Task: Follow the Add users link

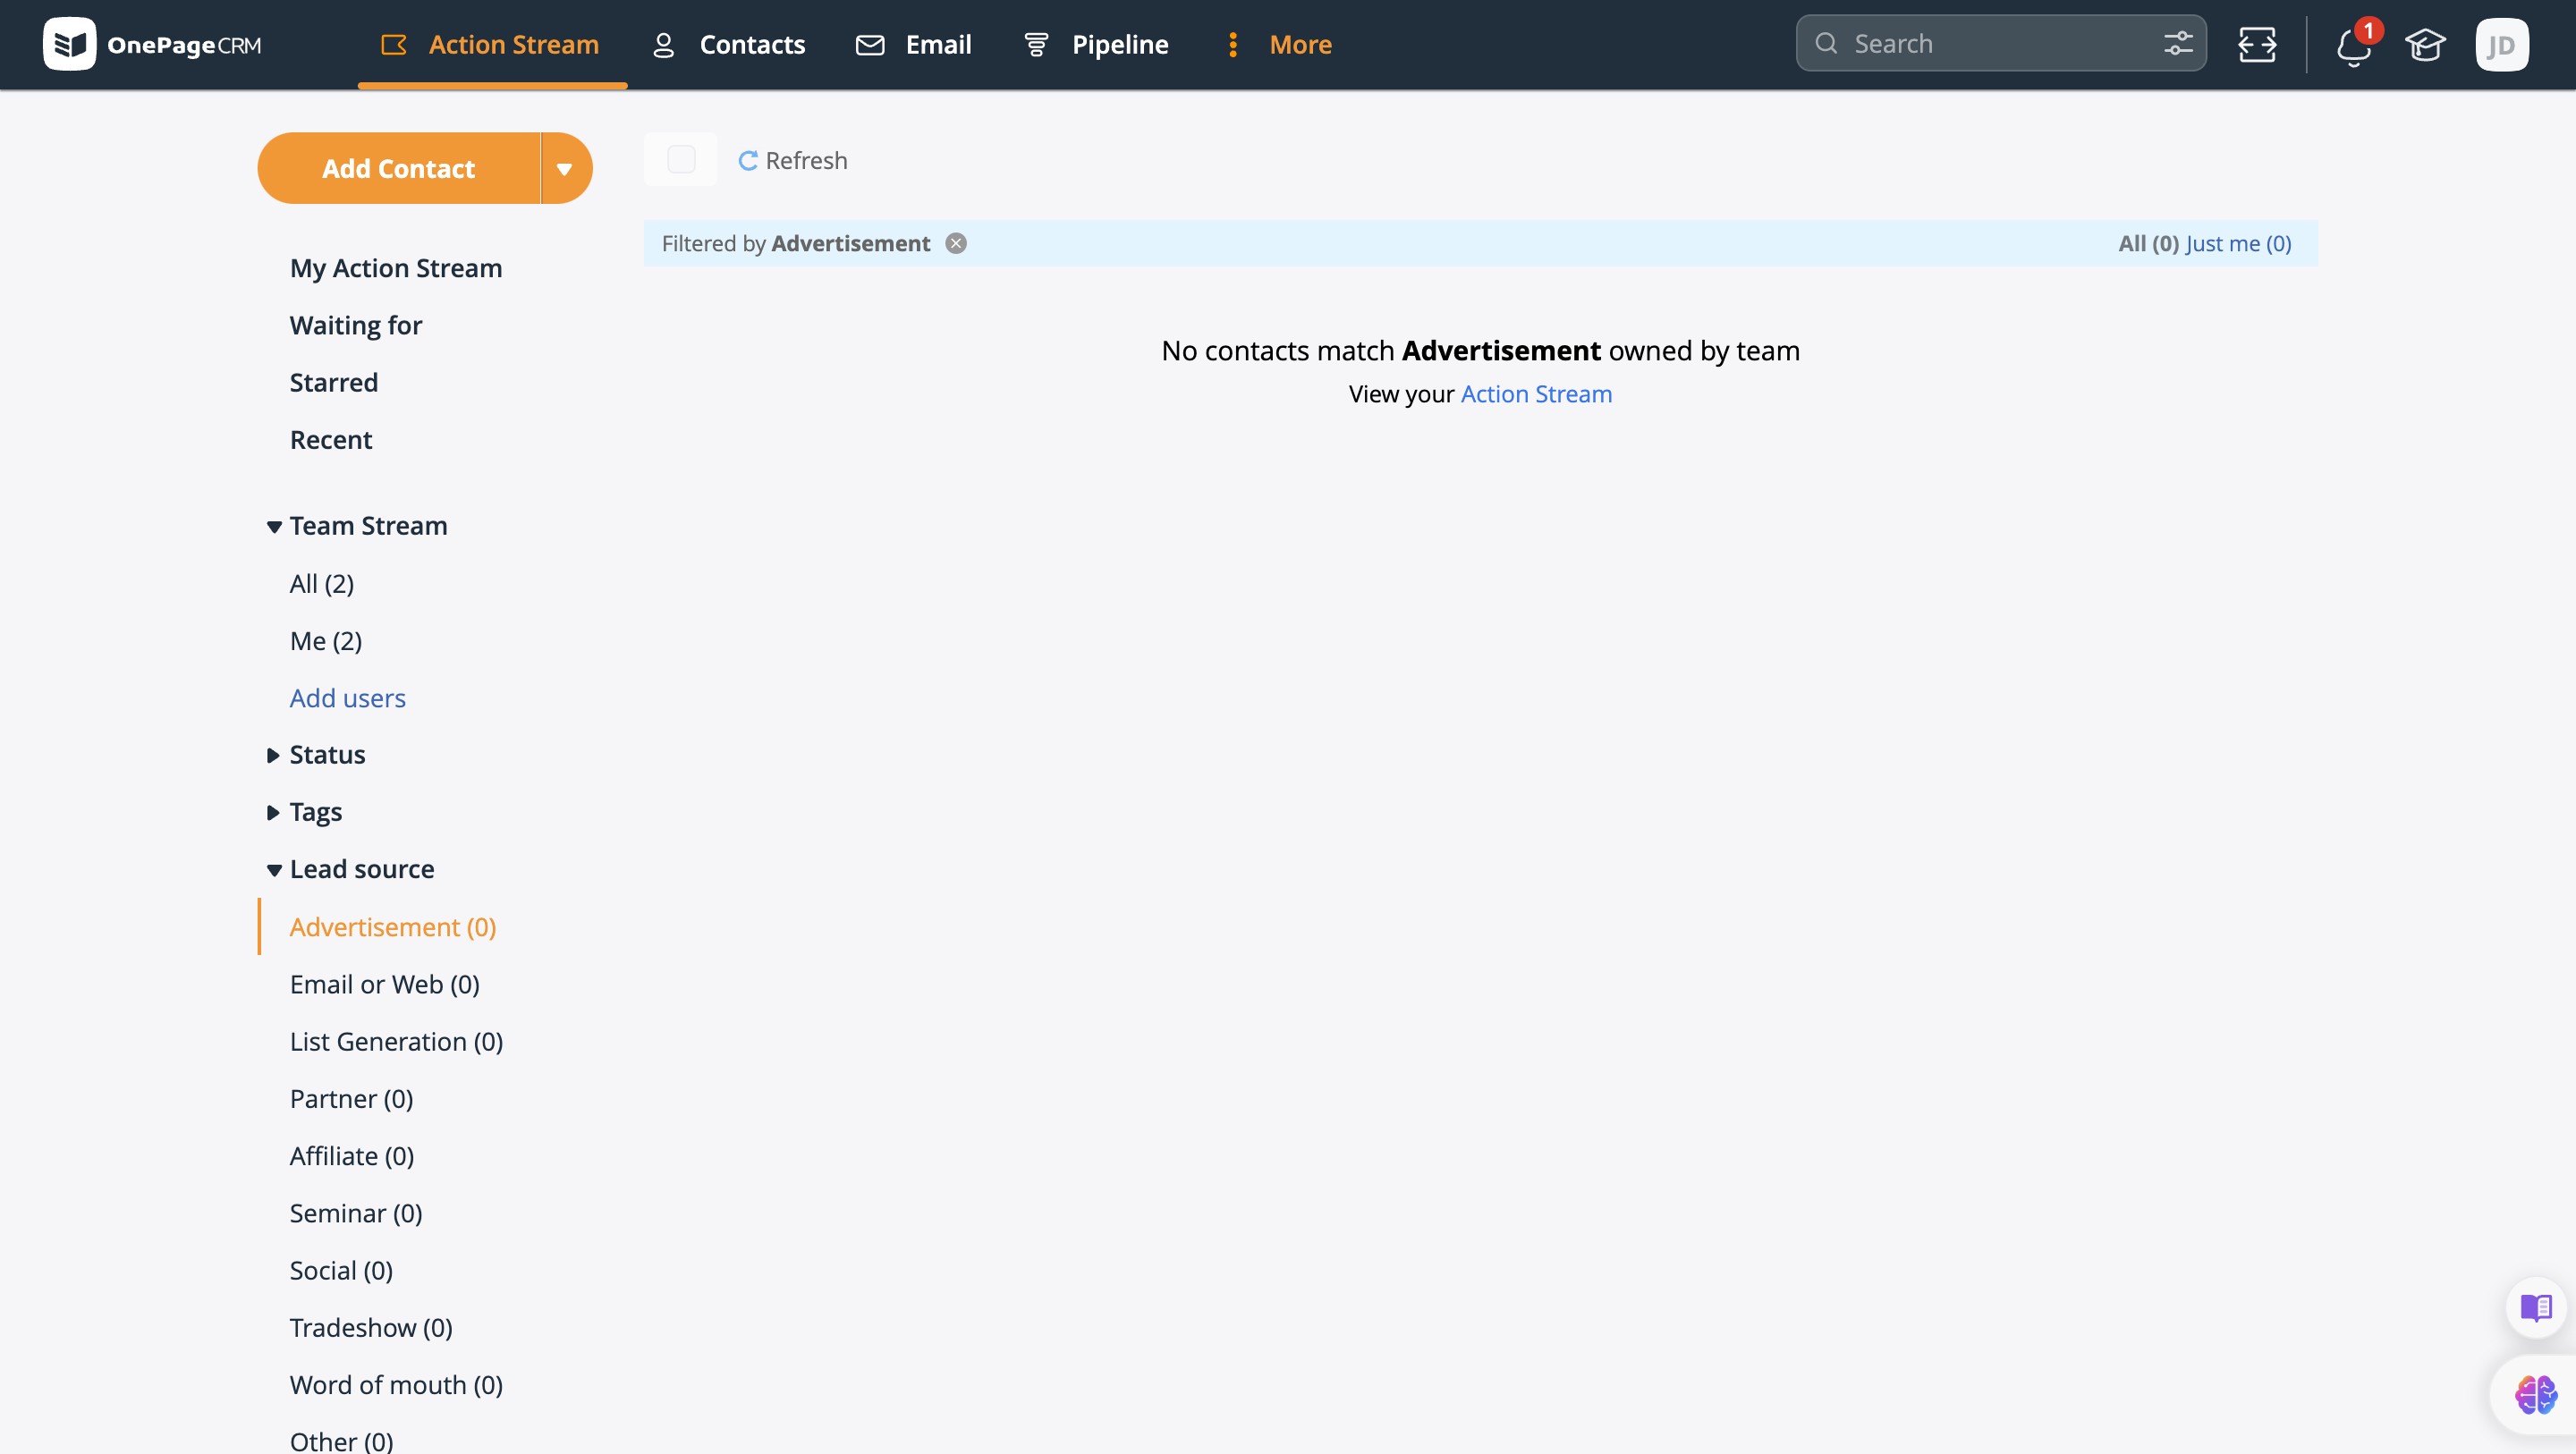Action: [x=347, y=698]
